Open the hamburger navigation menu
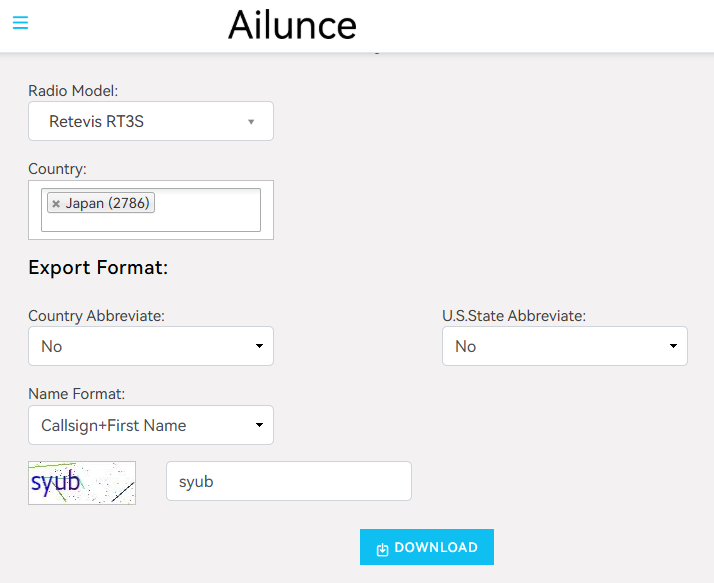Viewport: 714px width, 583px height. coord(20,23)
